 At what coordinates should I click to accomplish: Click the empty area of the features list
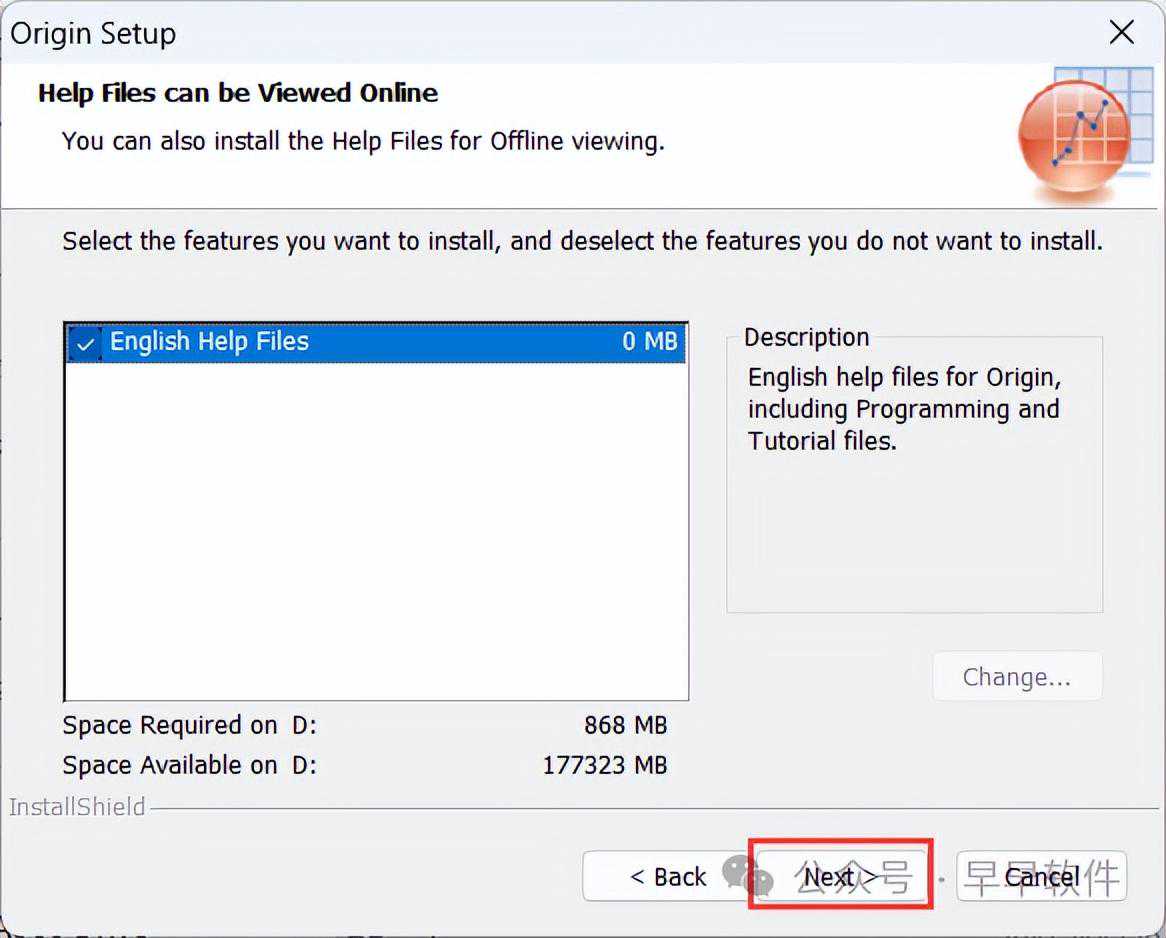(375, 530)
